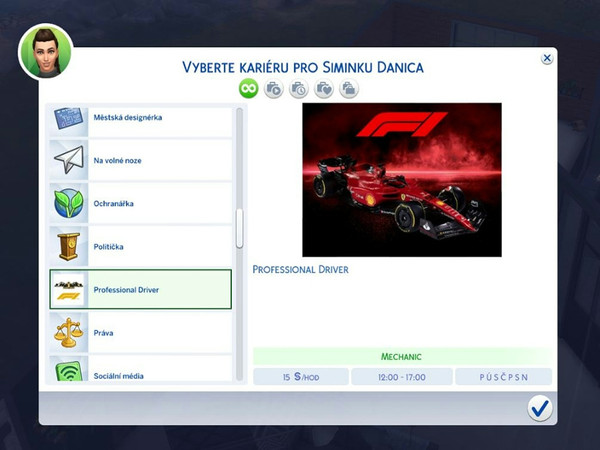Screen dimensions: 600x450
Task: Click the green leaf Ochranářka icon
Action: (x=69, y=203)
